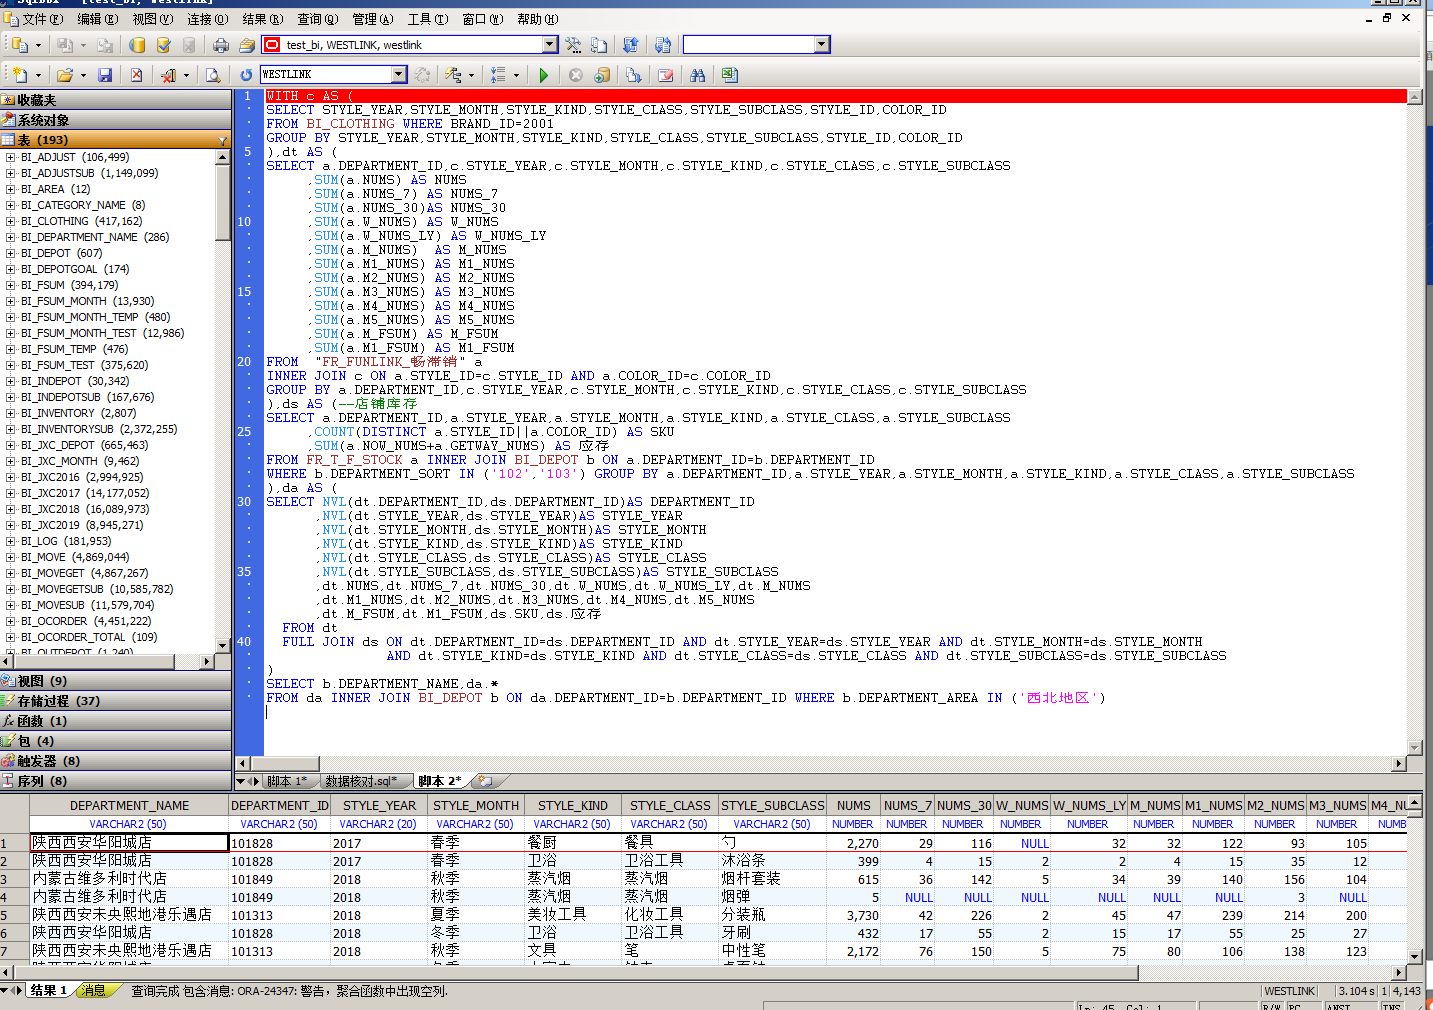The width and height of the screenshot is (1433, 1010).
Task: Click the blue refresh arrow beside WESTLINK schema box
Action: tap(246, 75)
